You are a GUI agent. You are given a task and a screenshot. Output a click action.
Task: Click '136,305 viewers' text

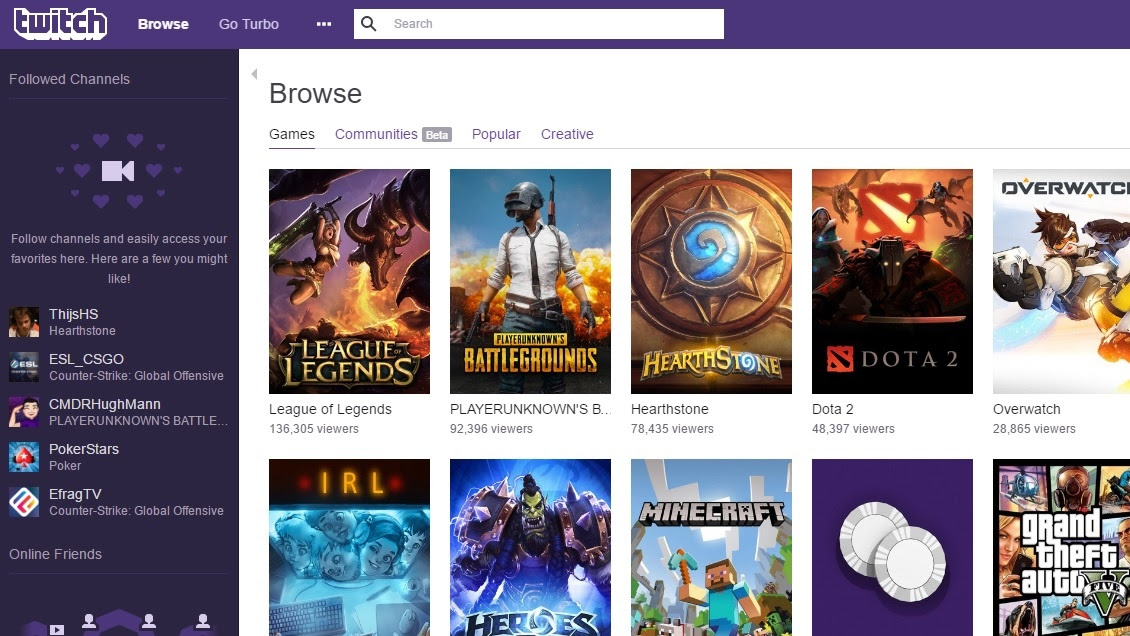pyautogui.click(x=313, y=429)
